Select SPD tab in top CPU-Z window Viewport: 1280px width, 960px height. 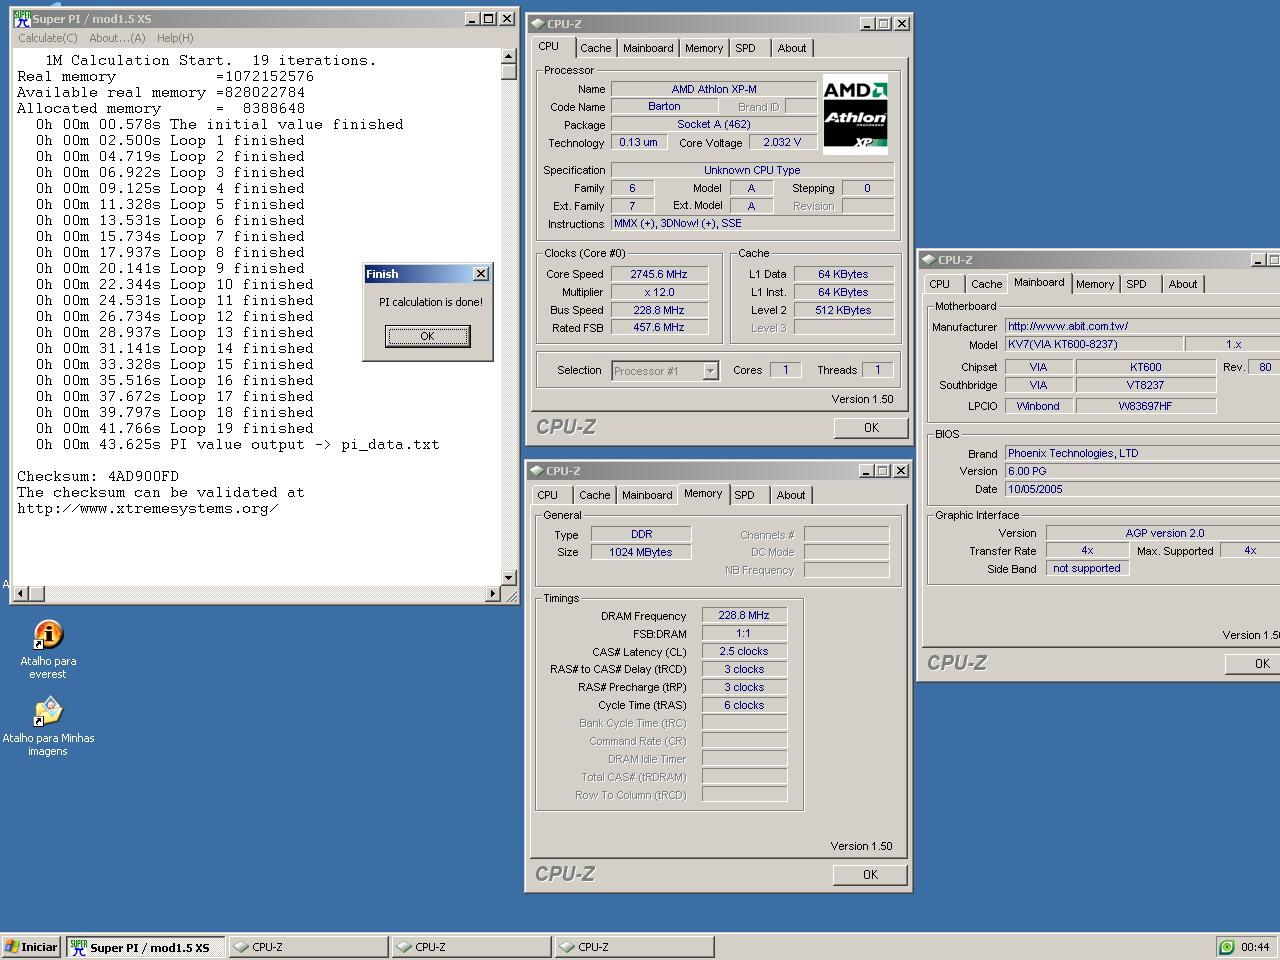click(745, 48)
